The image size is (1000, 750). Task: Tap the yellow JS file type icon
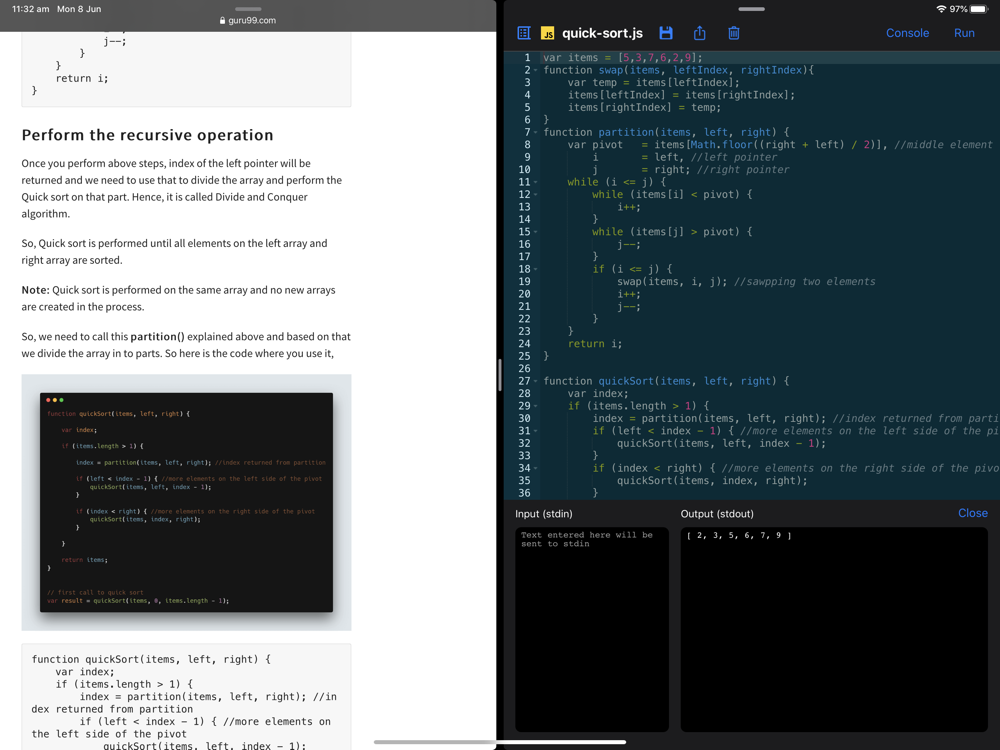548,33
